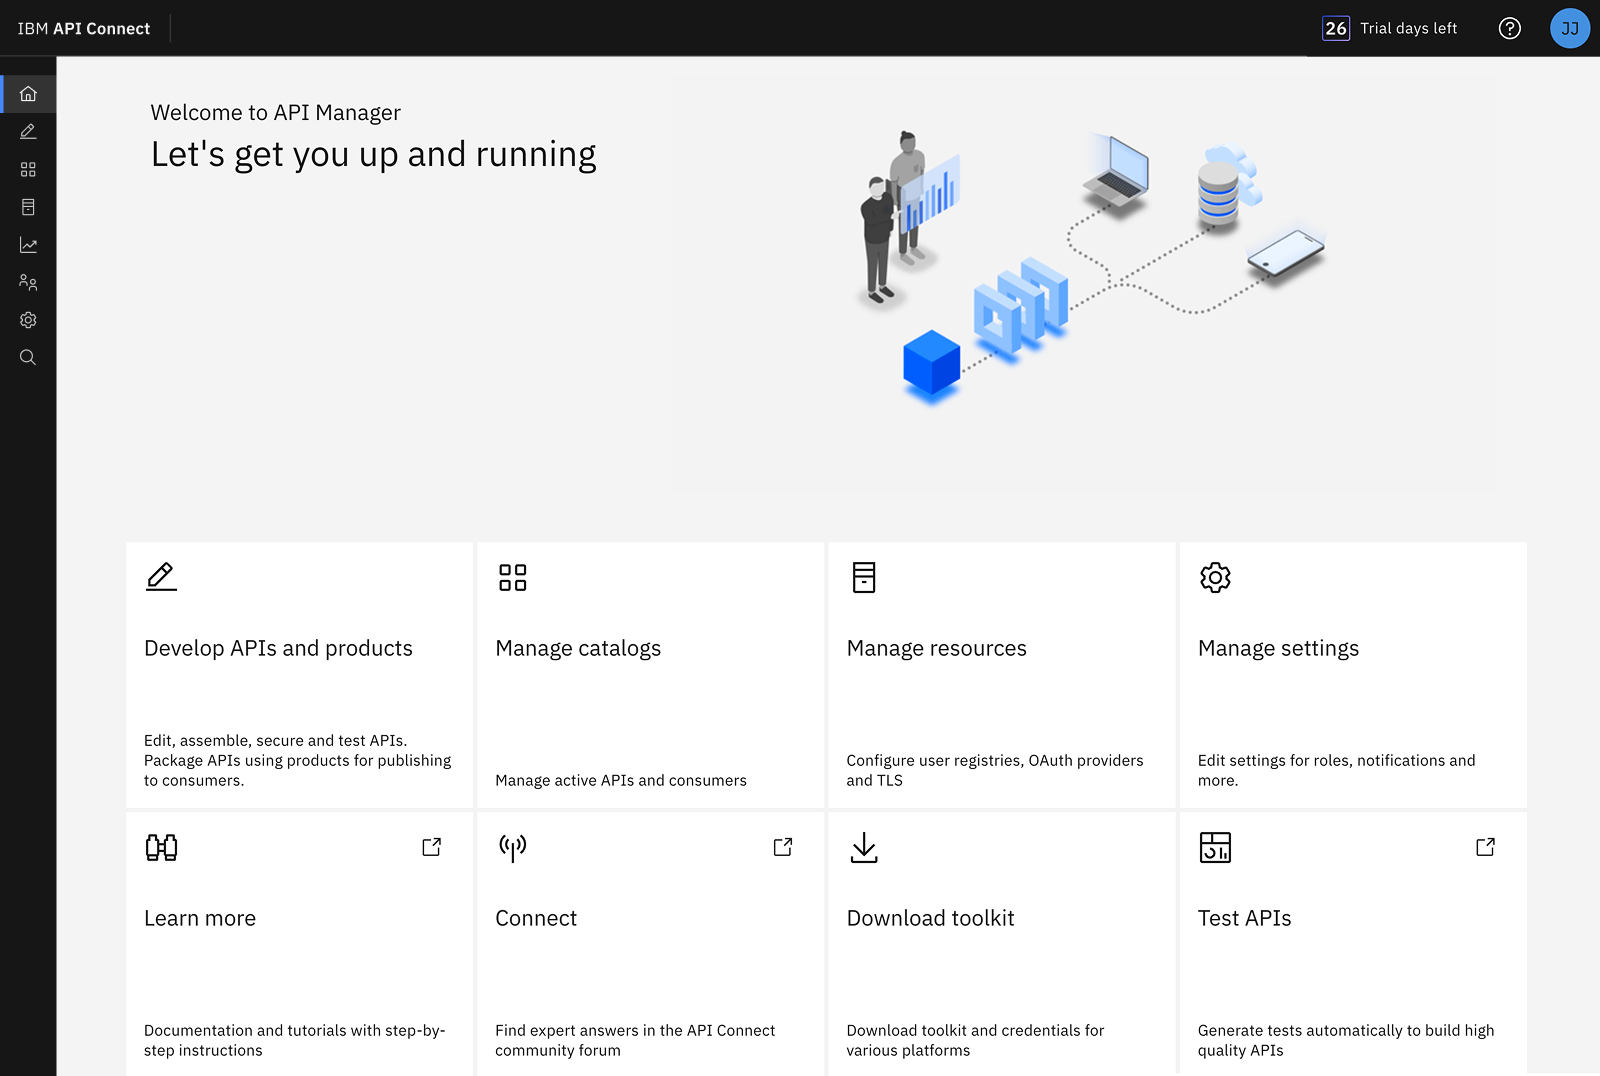Open the Develop APIs and products title
This screenshot has width=1600, height=1076.
(278, 648)
